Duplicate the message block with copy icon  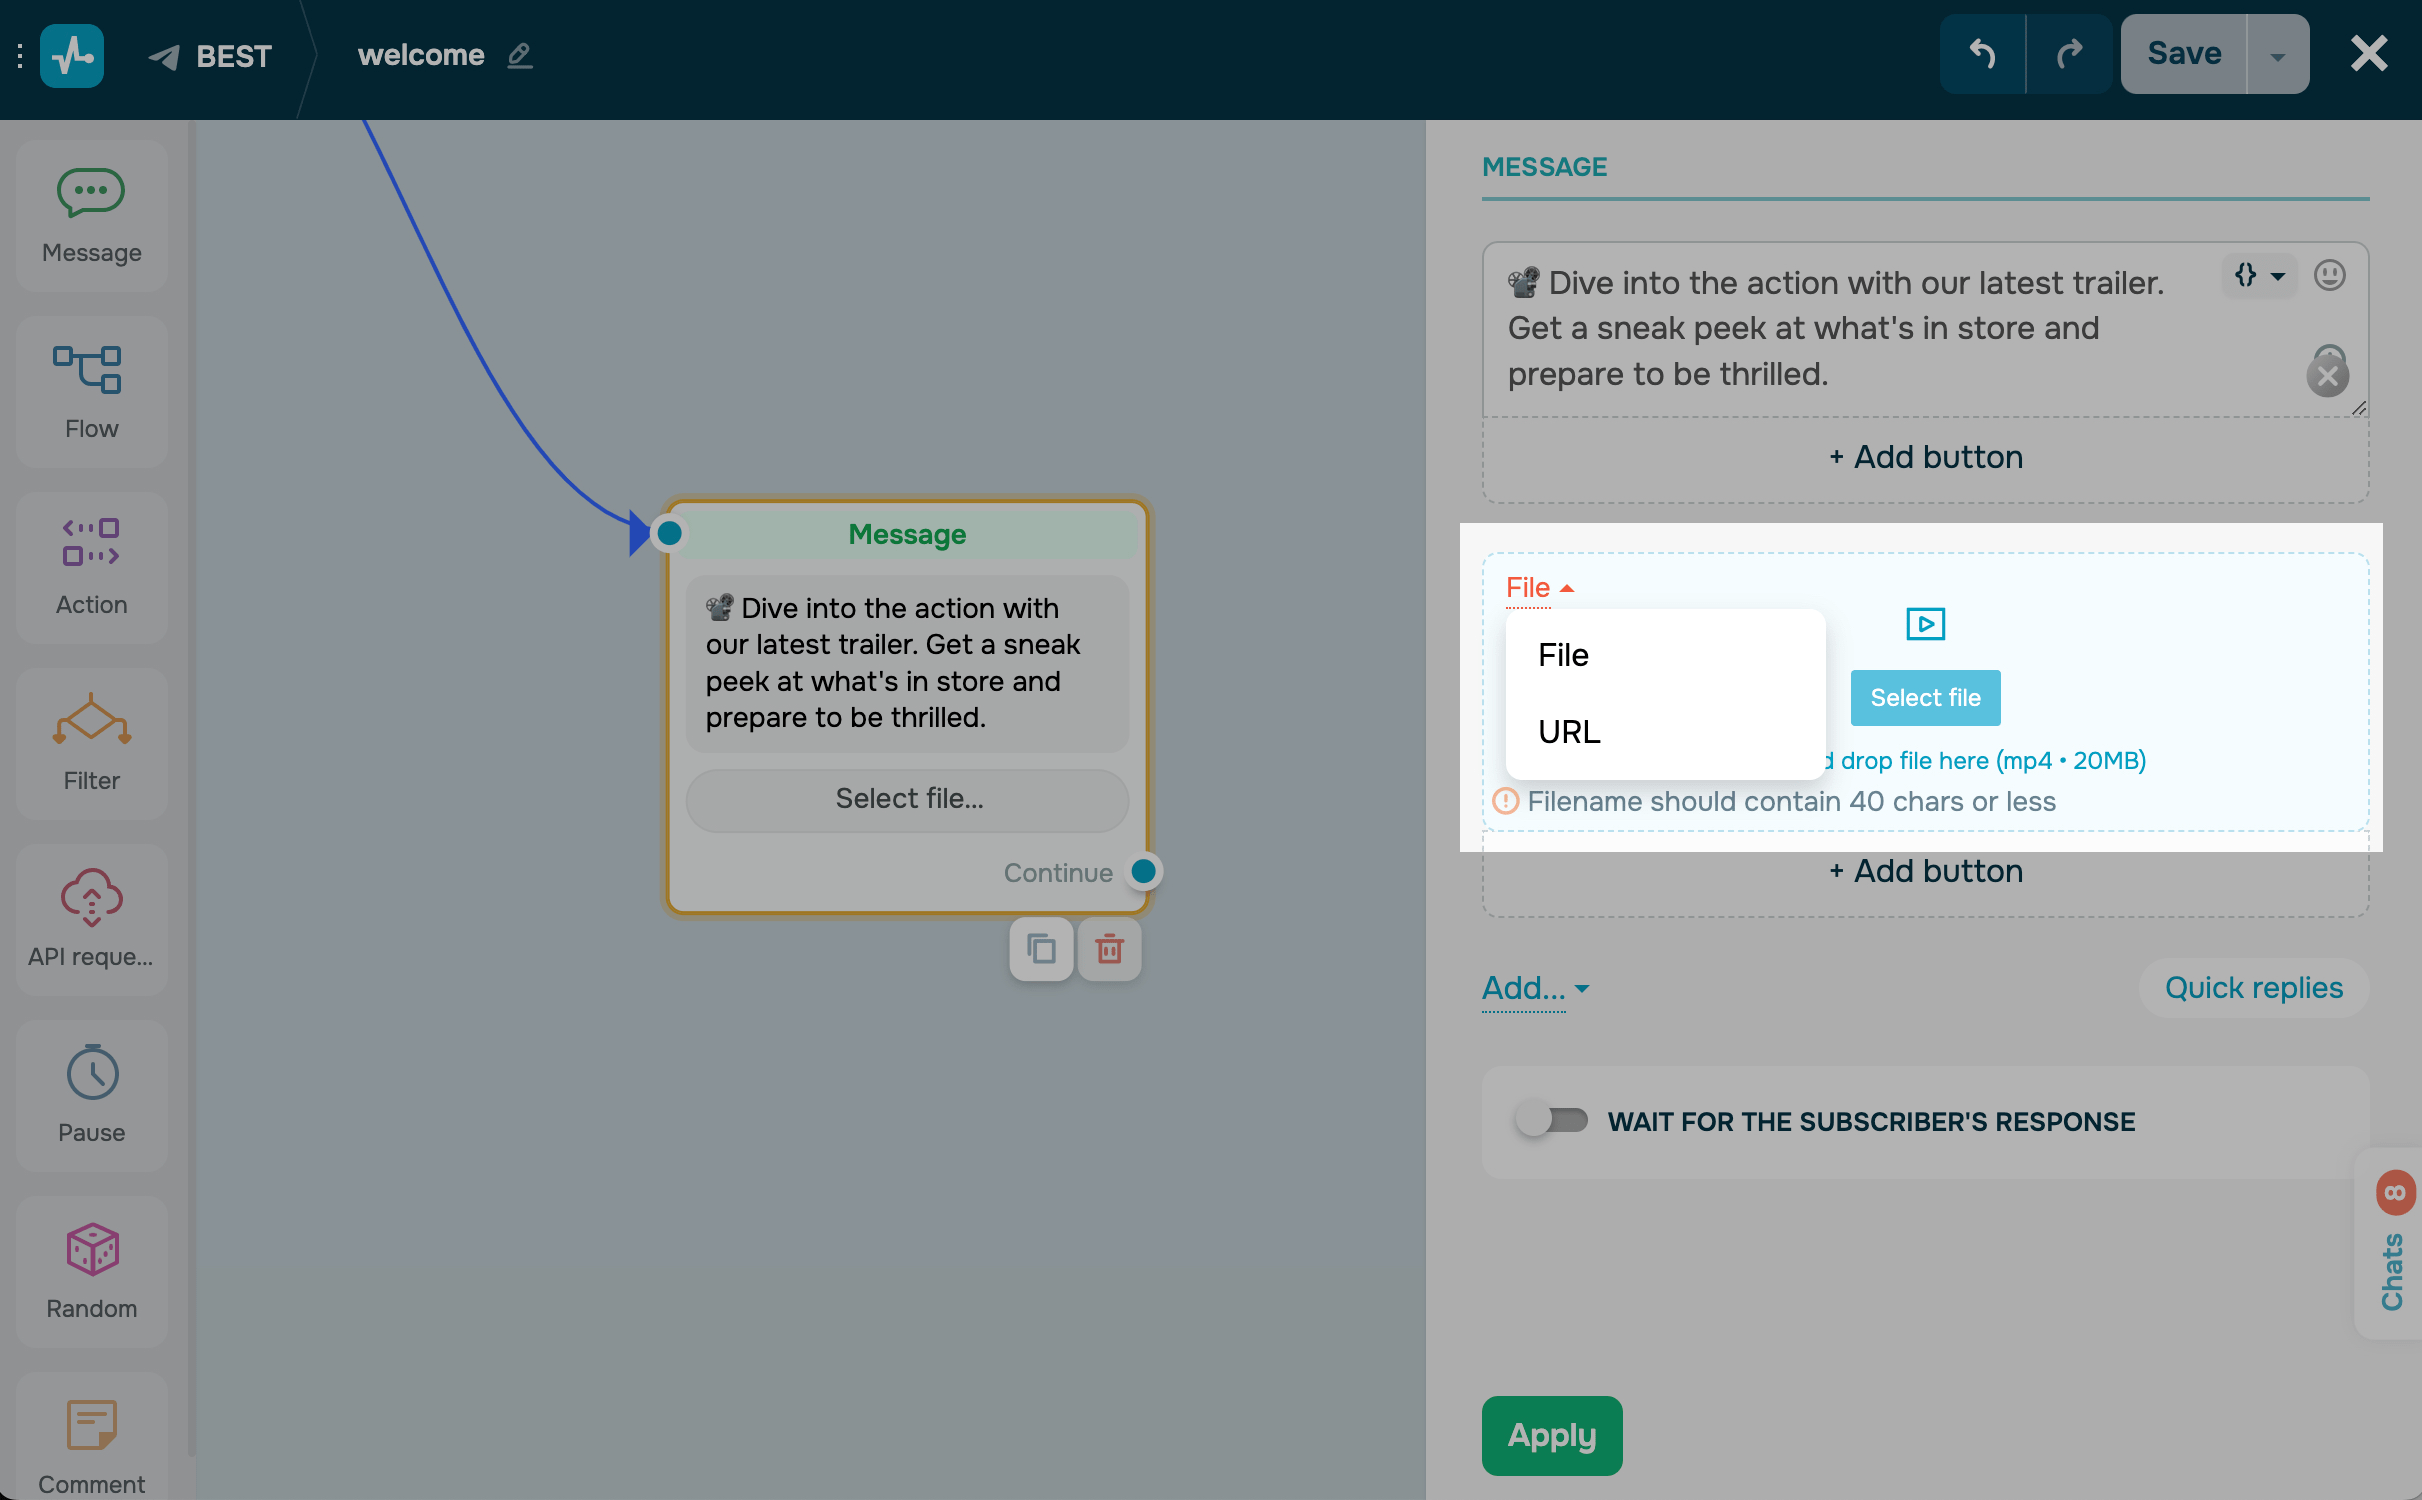1041,948
